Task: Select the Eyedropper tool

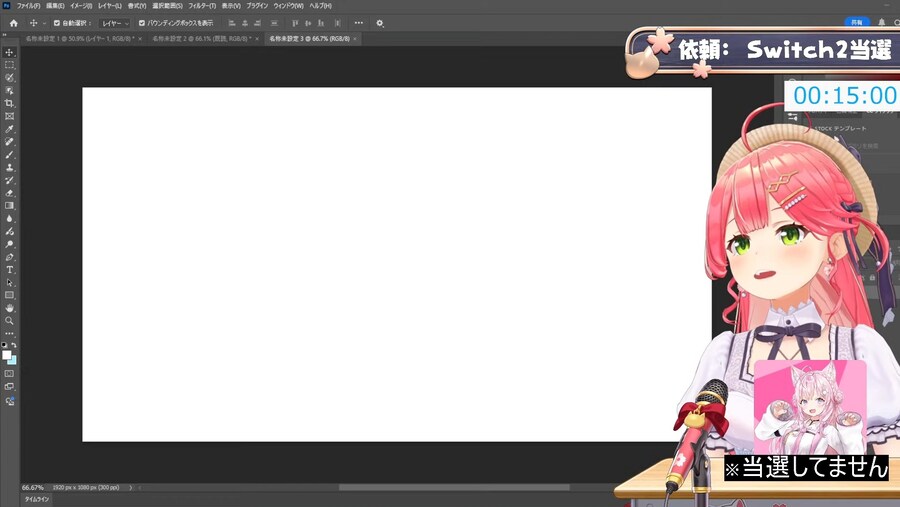Action: pos(9,129)
